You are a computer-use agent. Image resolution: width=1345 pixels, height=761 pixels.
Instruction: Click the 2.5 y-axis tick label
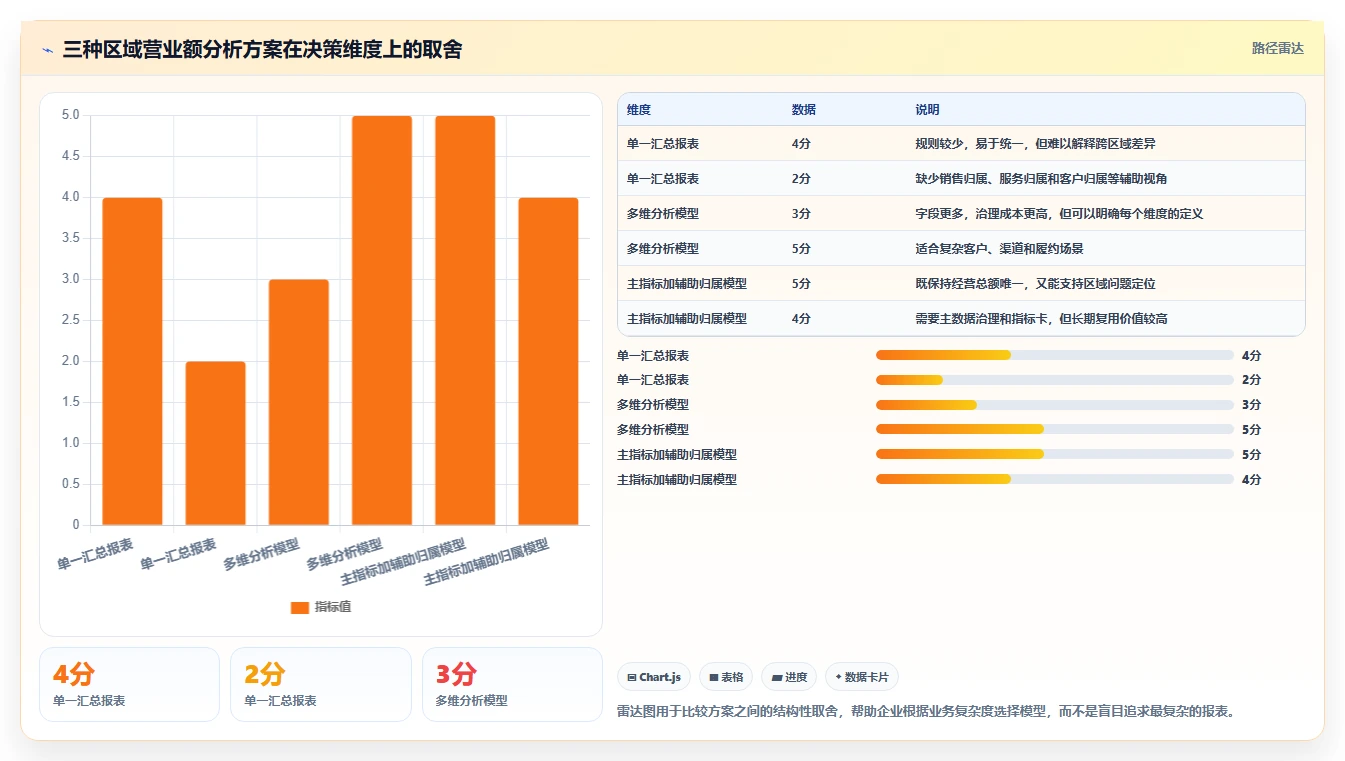tap(70, 320)
